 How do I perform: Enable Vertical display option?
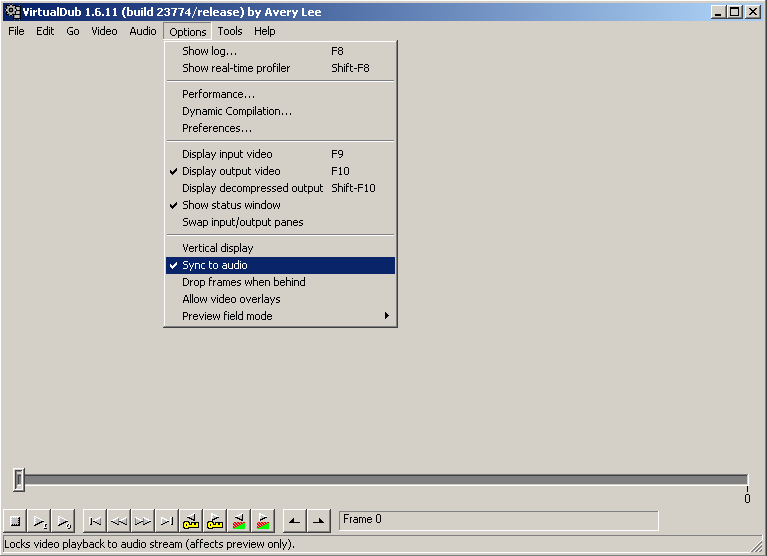pos(280,248)
